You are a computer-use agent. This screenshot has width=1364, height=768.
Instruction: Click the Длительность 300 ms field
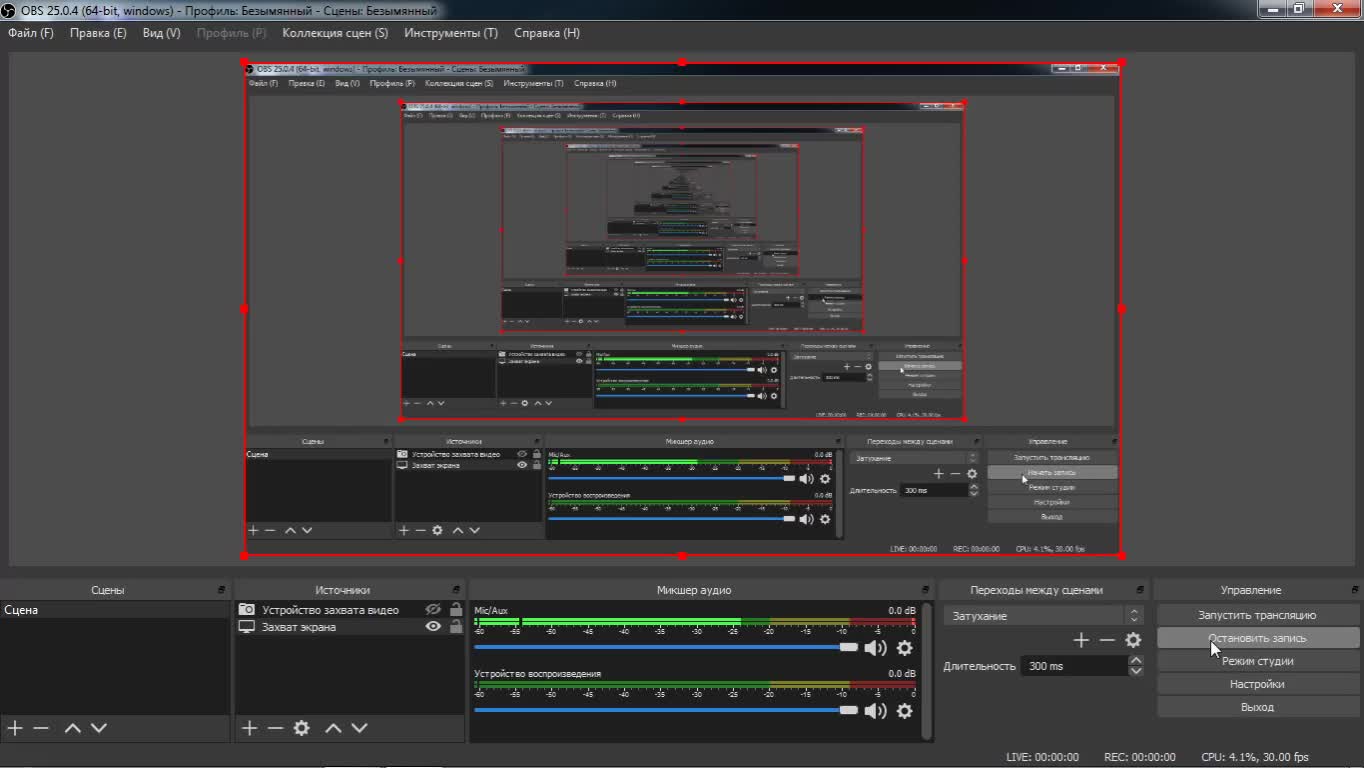1074,666
